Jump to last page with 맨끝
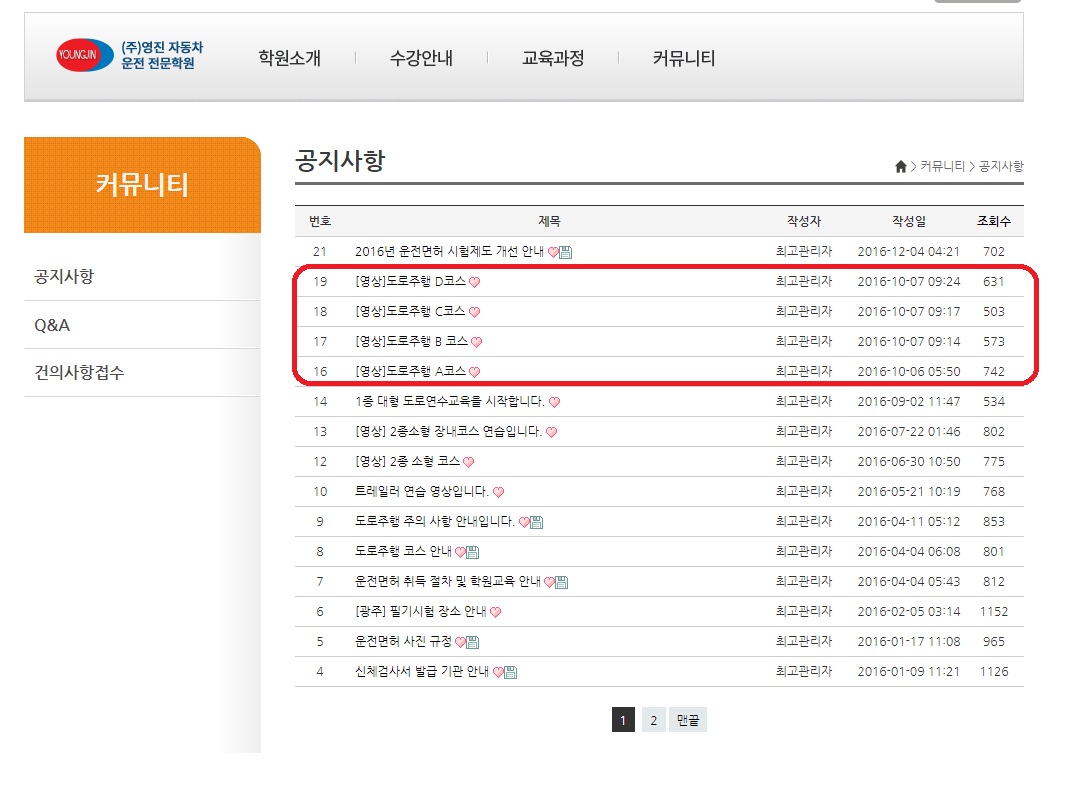Viewport: 1069px width, 803px height. coord(688,720)
